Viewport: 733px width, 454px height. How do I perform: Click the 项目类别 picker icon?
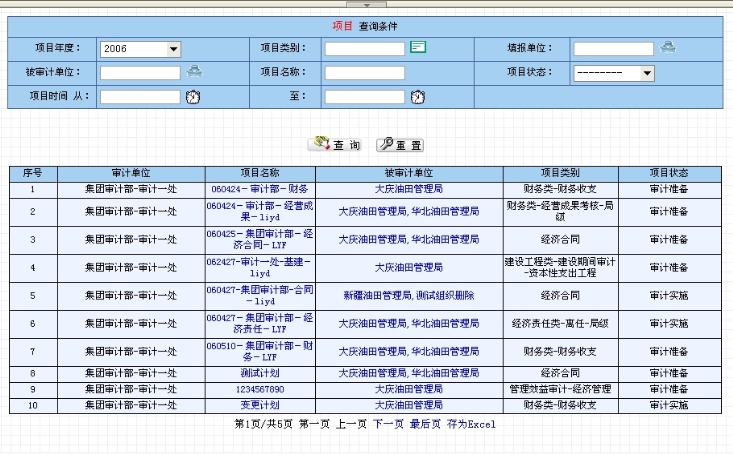(418, 47)
